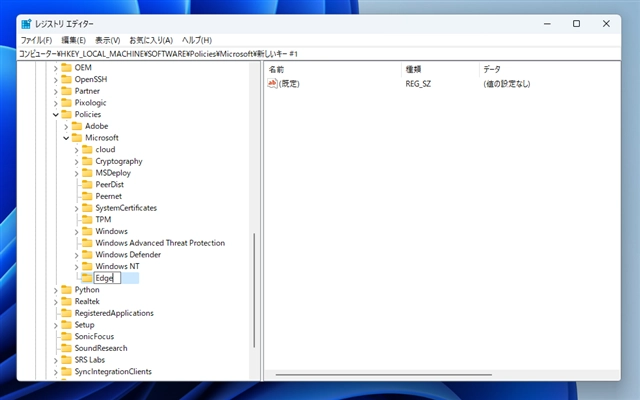The height and width of the screenshot is (400, 640).
Task: Click the SonicFocus folder icon
Action: 67,336
